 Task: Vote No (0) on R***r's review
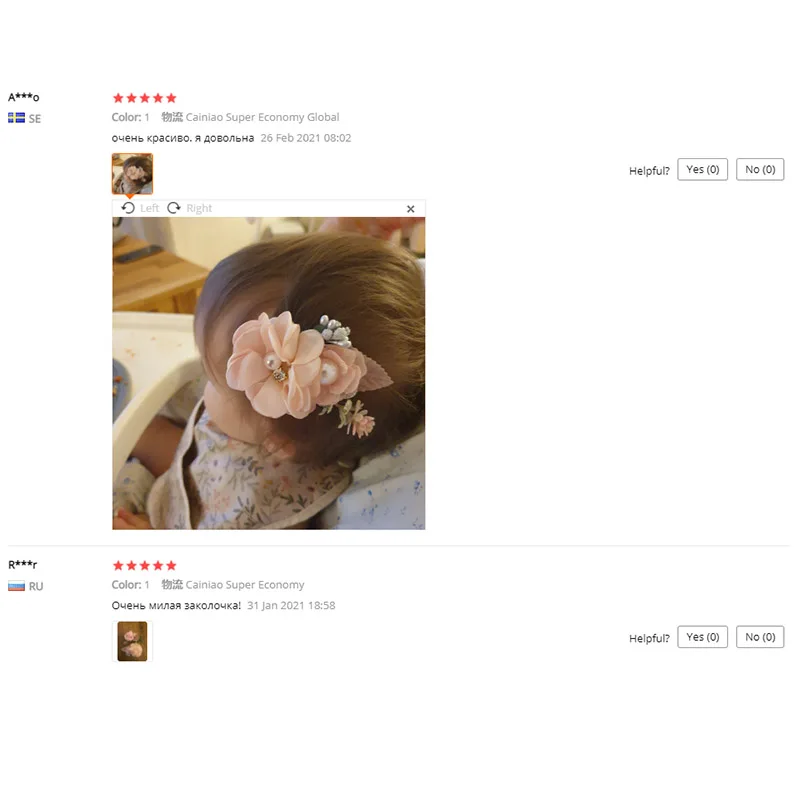[760, 637]
